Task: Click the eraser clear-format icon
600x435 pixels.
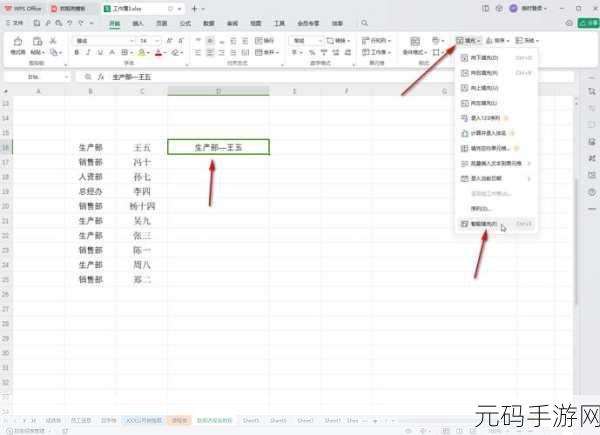Action: 175,52
